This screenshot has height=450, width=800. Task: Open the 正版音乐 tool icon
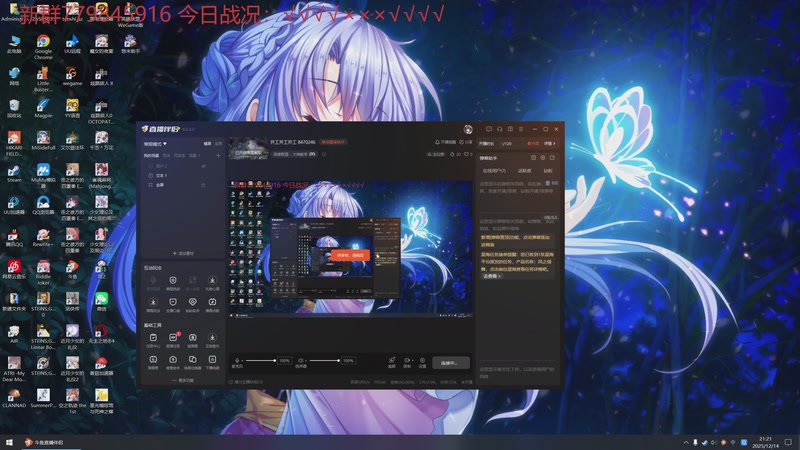pyautogui.click(x=212, y=340)
